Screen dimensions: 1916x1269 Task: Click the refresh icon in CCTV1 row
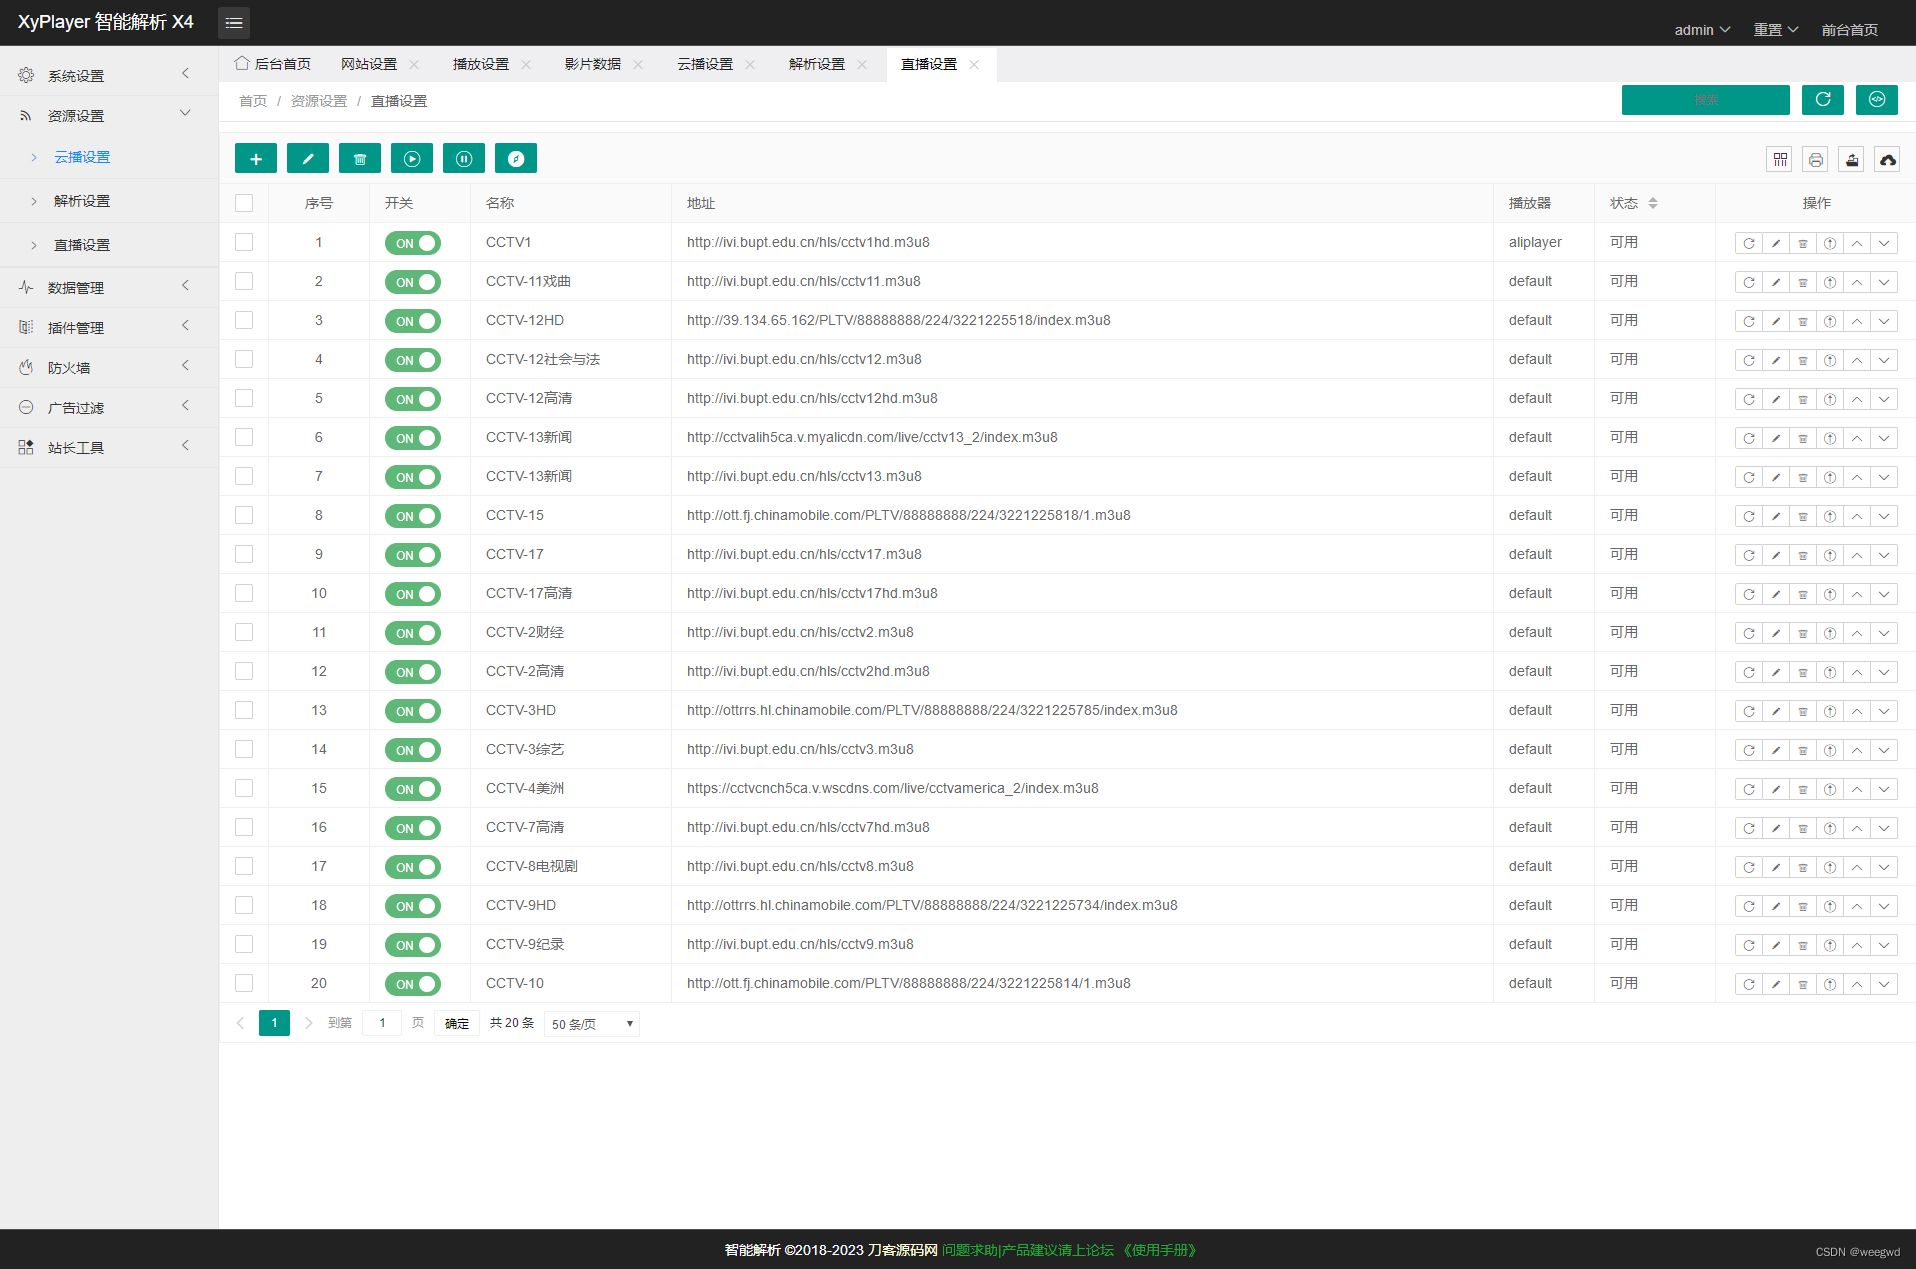click(1748, 242)
